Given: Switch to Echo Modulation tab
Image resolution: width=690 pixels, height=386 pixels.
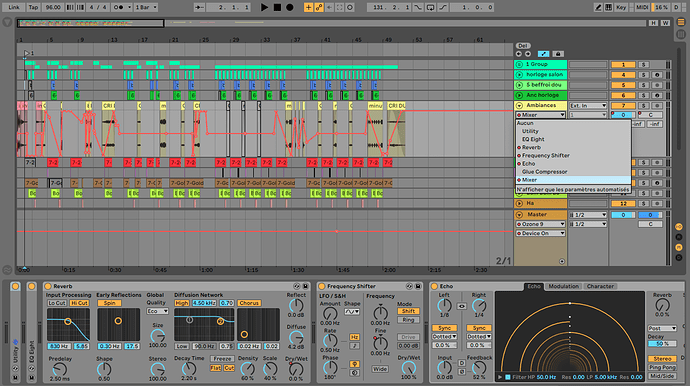Looking at the screenshot, I should [x=563, y=286].
